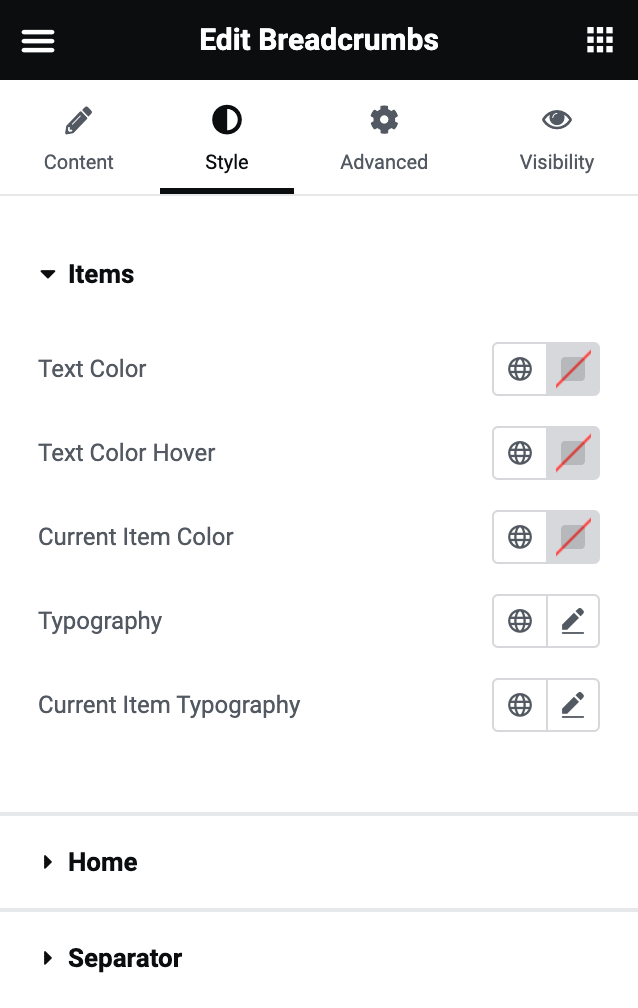Edit Current Item Typography pencil icon
Viewport: 638px width, 1008px height.
click(x=573, y=705)
